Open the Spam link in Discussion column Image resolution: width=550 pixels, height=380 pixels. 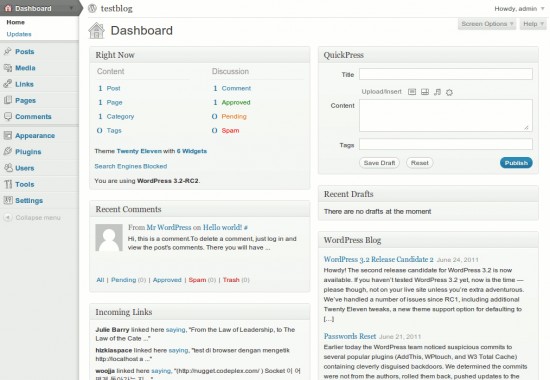230,131
